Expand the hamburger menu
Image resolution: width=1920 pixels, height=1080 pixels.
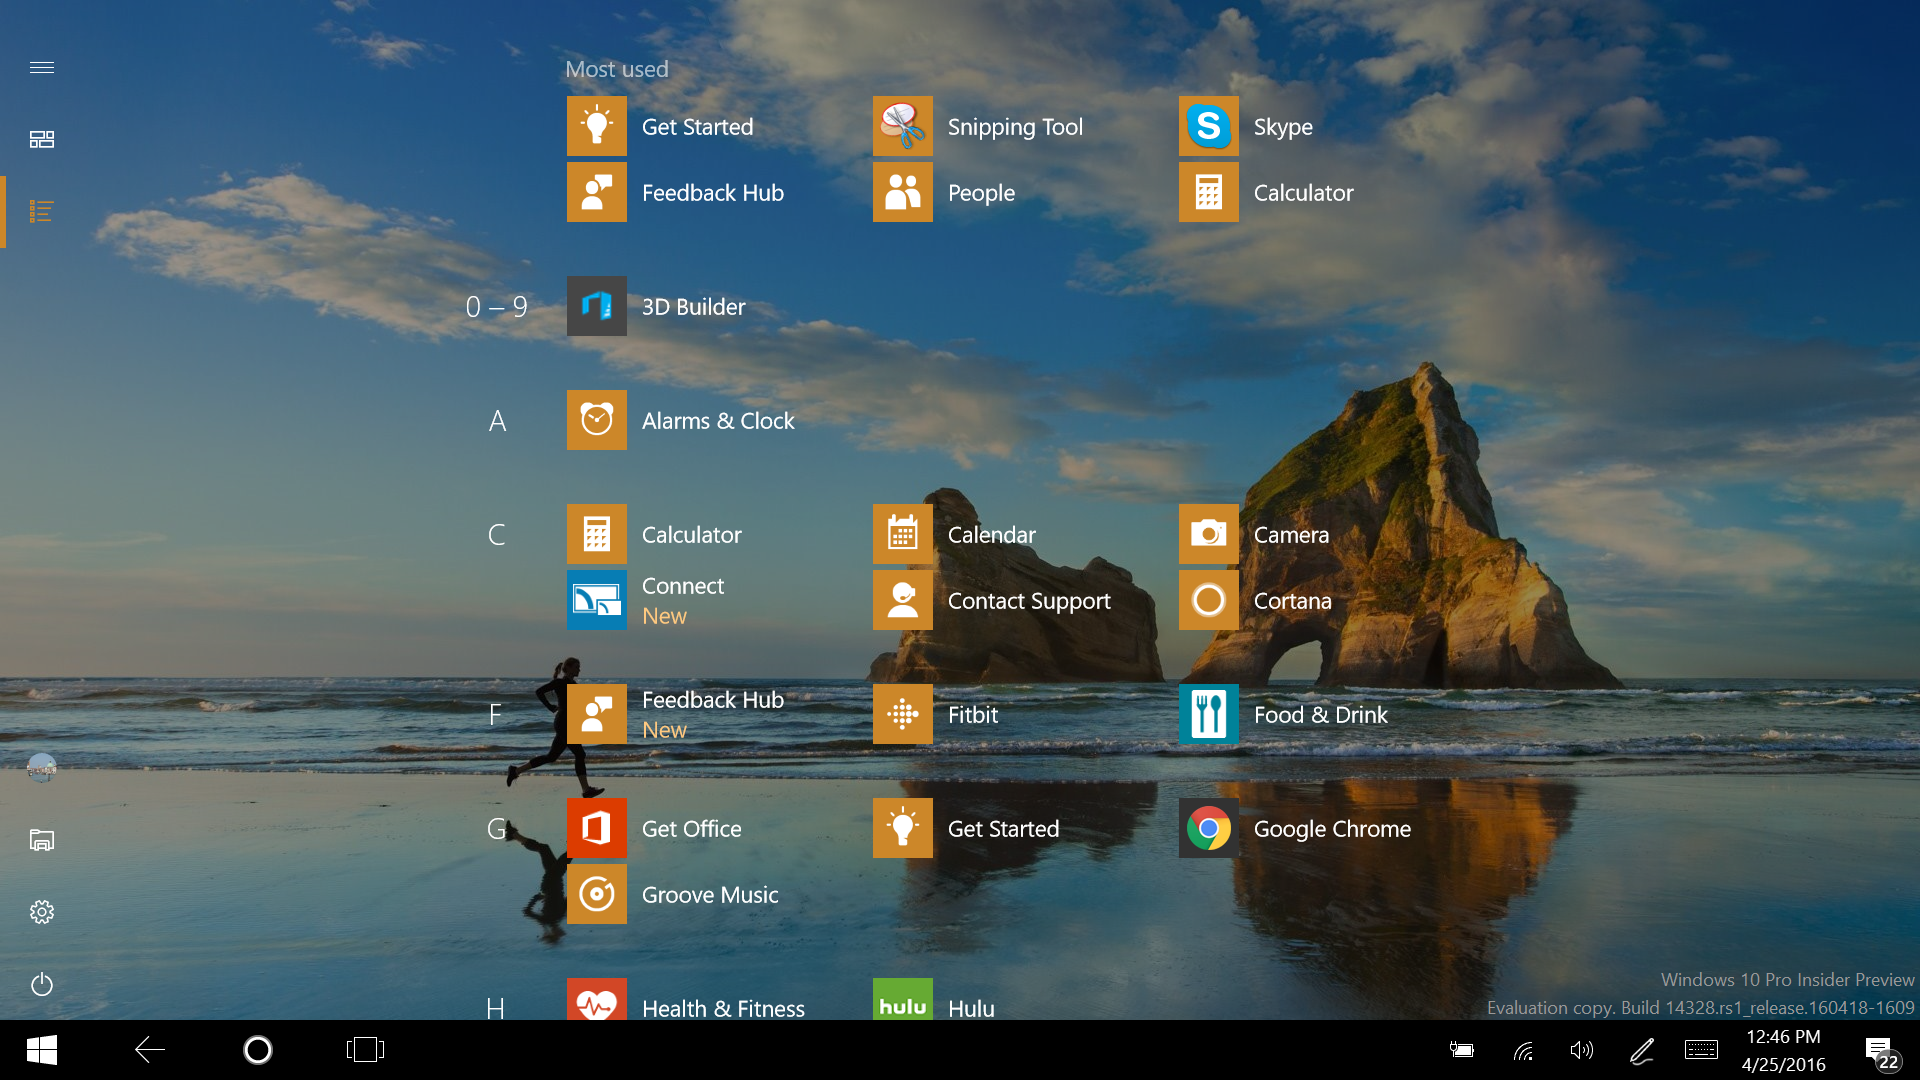coord(42,68)
